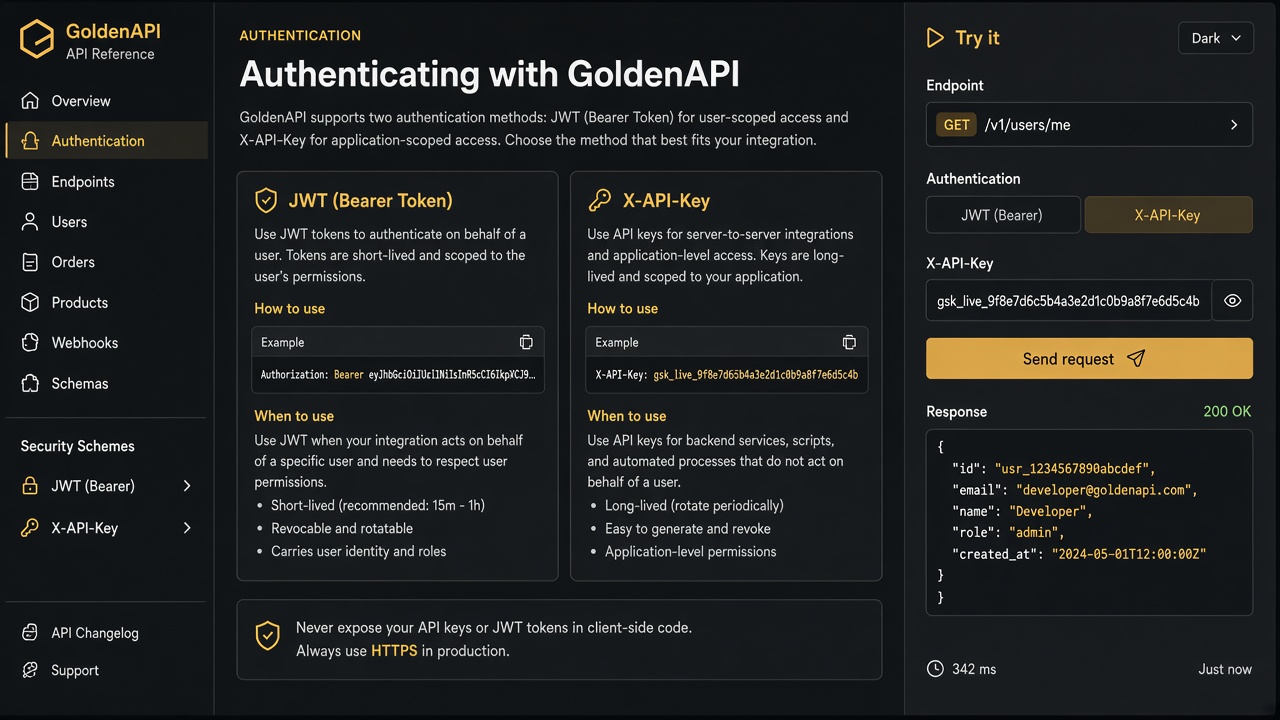This screenshot has height=720, width=1280.
Task: Click "Carries user identity and roles" bullet
Action: pyautogui.click(x=359, y=551)
